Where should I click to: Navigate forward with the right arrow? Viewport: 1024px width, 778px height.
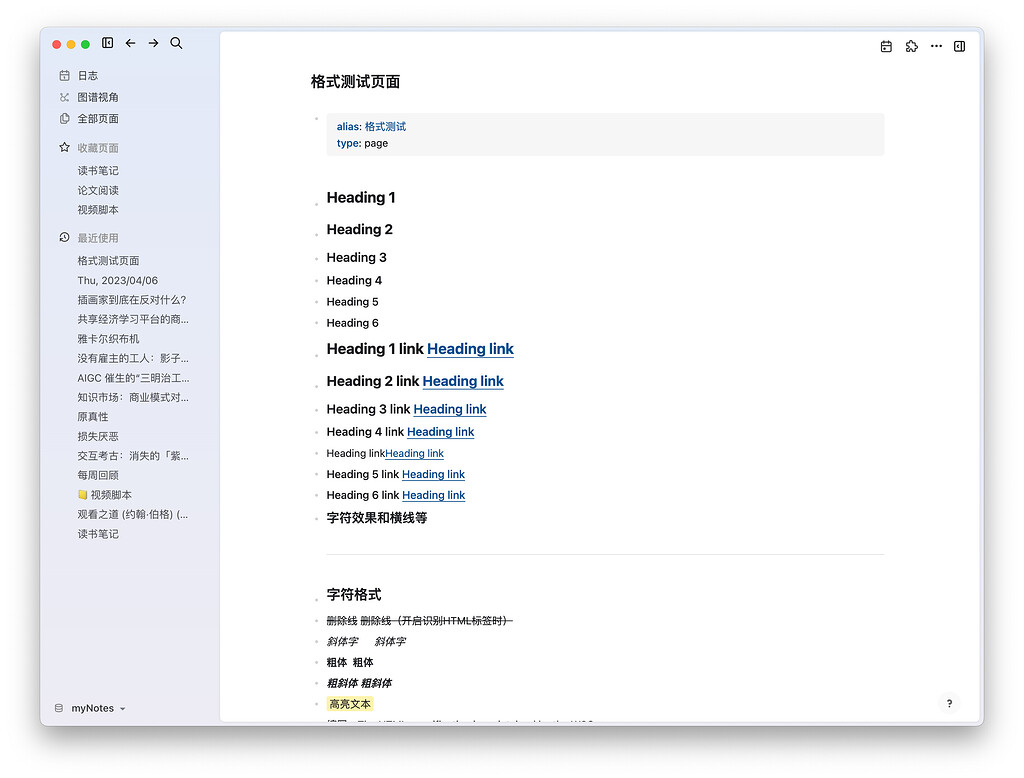tap(153, 43)
